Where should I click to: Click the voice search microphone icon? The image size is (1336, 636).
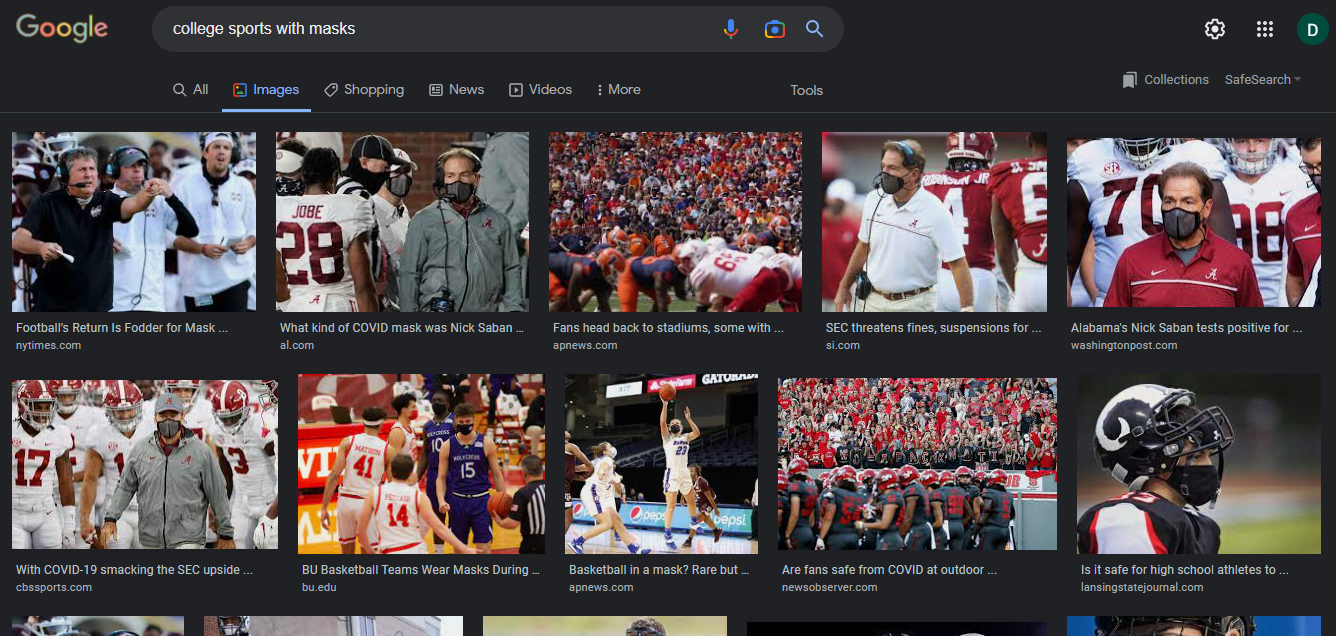pyautogui.click(x=731, y=29)
